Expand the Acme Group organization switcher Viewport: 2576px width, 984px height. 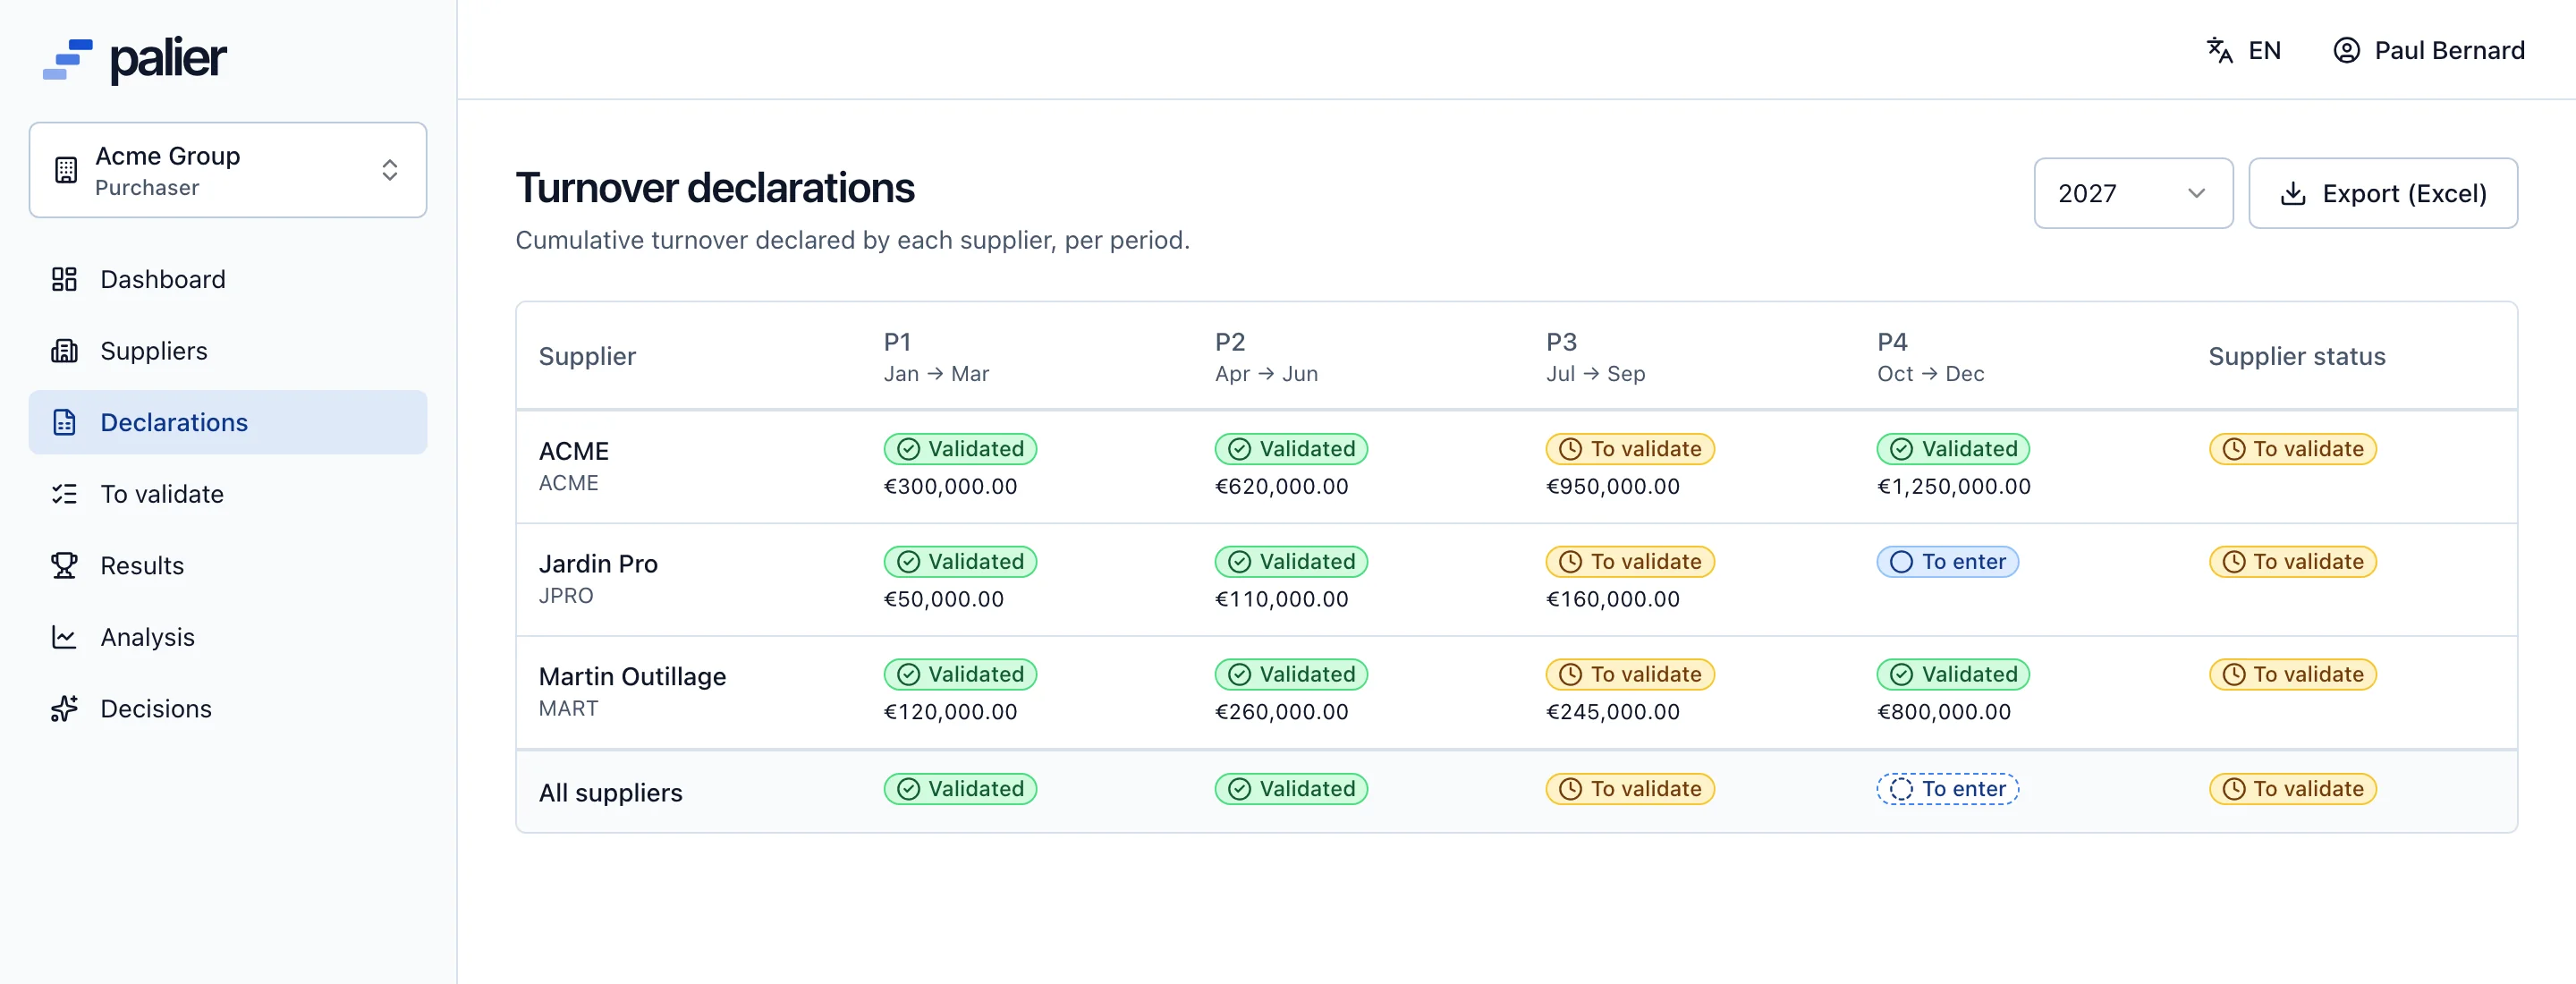[228, 170]
